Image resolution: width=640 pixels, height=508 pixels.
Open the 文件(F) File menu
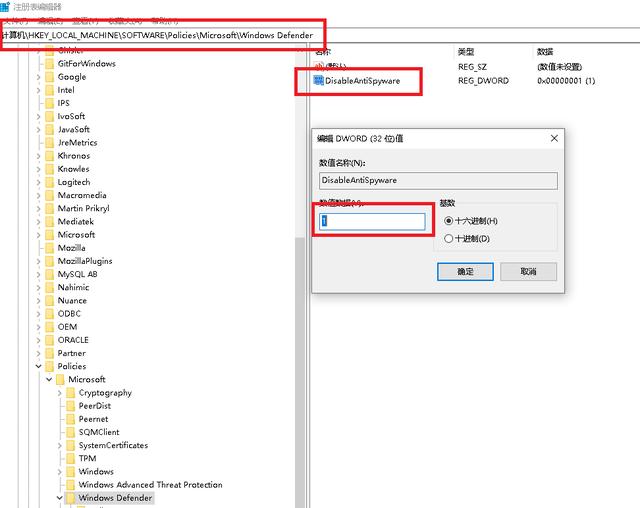click(16, 21)
